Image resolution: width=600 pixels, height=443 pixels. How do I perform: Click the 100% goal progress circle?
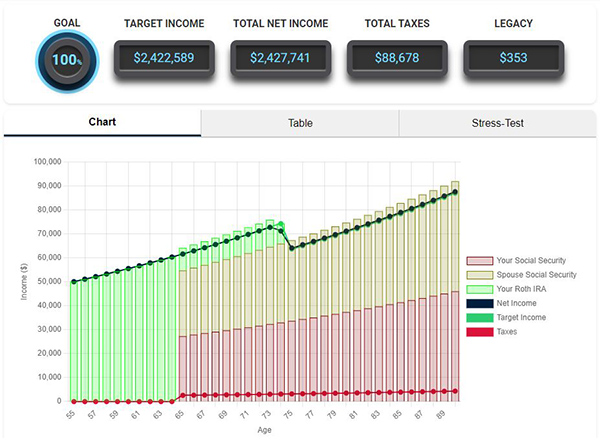(68, 61)
